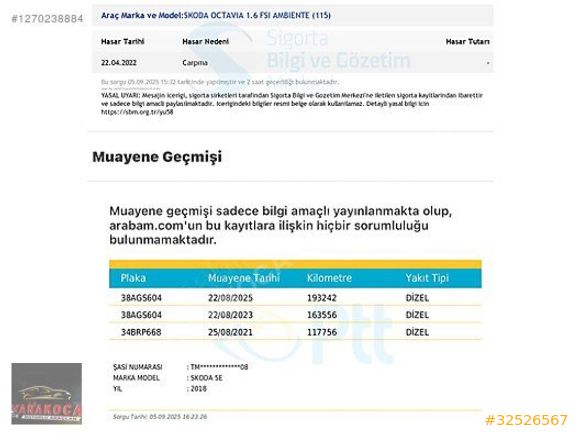The width and height of the screenshot is (580, 435).
Task: Click the 'Hasar Tutarı' header
Action: 468,41
